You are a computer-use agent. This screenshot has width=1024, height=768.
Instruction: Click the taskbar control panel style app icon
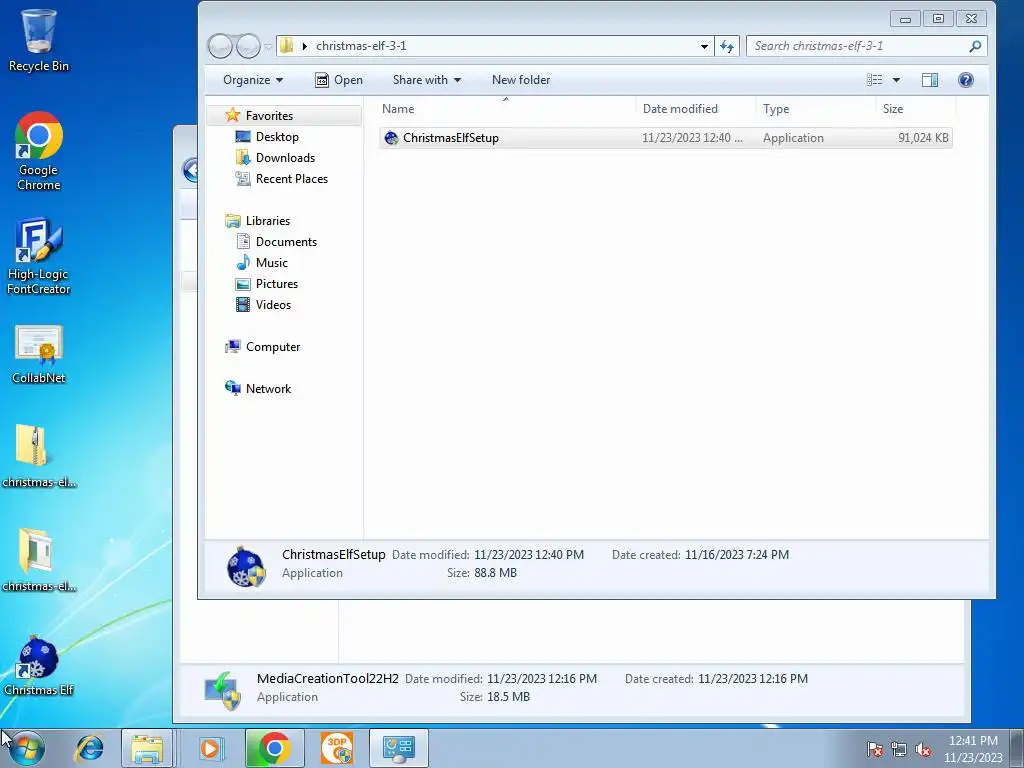point(399,748)
